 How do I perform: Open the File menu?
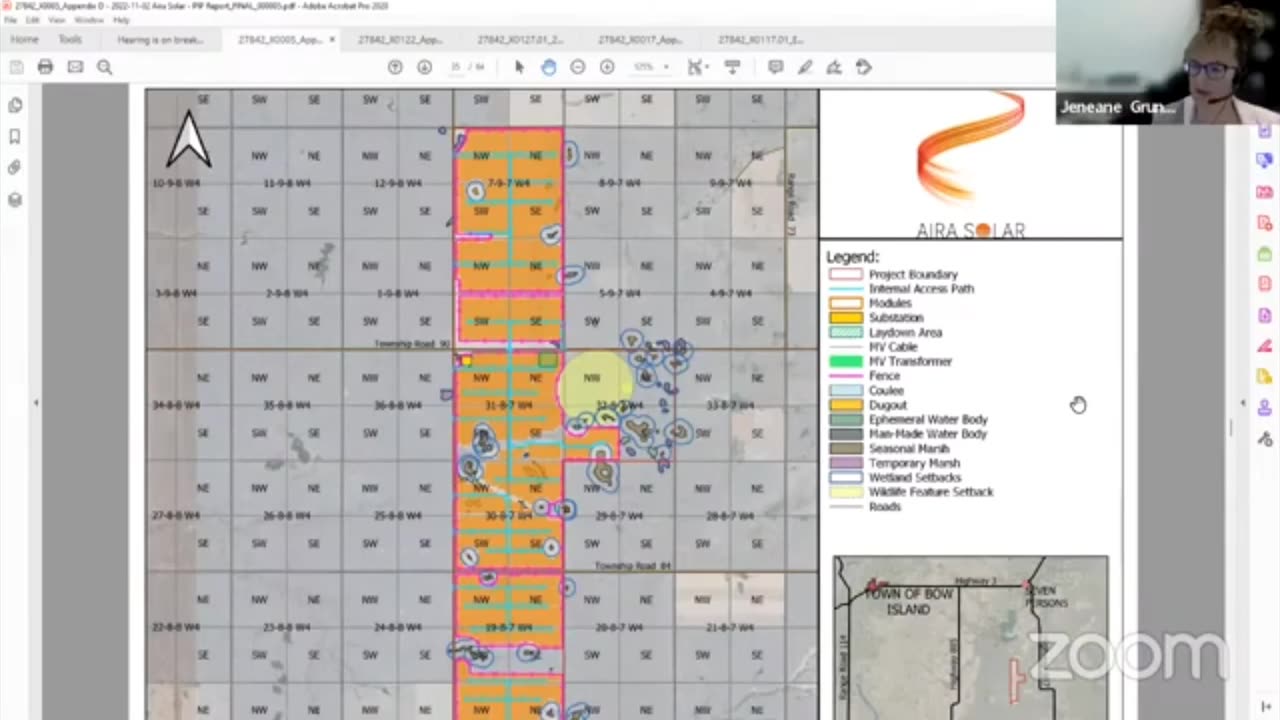pyautogui.click(x=10, y=20)
